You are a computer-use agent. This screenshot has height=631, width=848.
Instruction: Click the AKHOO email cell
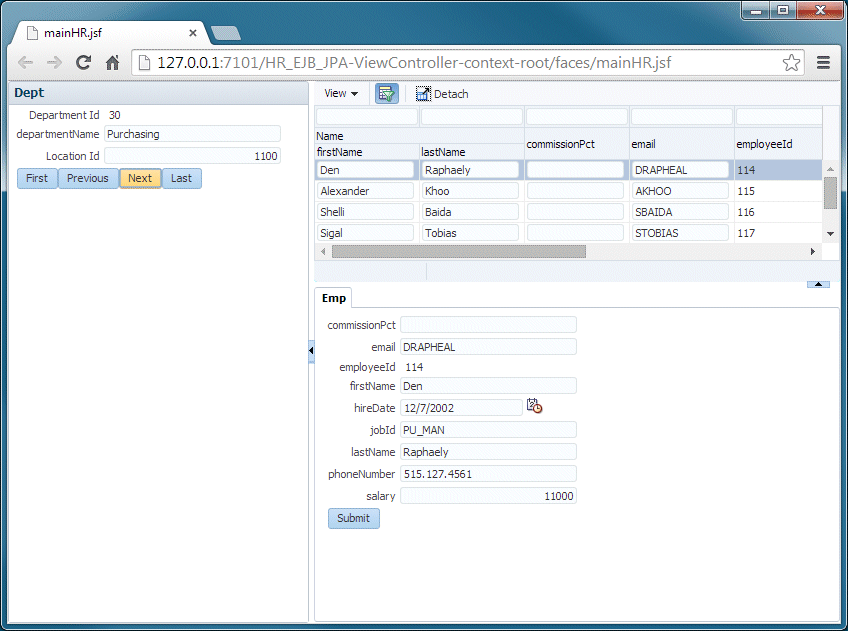coord(680,191)
